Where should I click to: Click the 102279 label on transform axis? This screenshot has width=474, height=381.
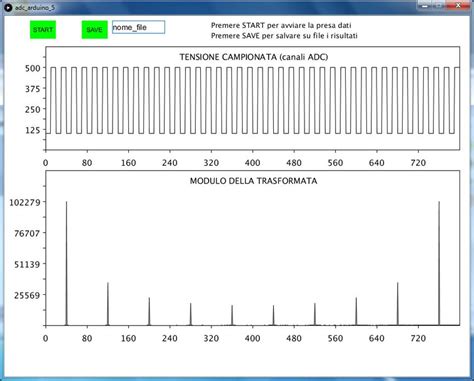[x=25, y=202]
